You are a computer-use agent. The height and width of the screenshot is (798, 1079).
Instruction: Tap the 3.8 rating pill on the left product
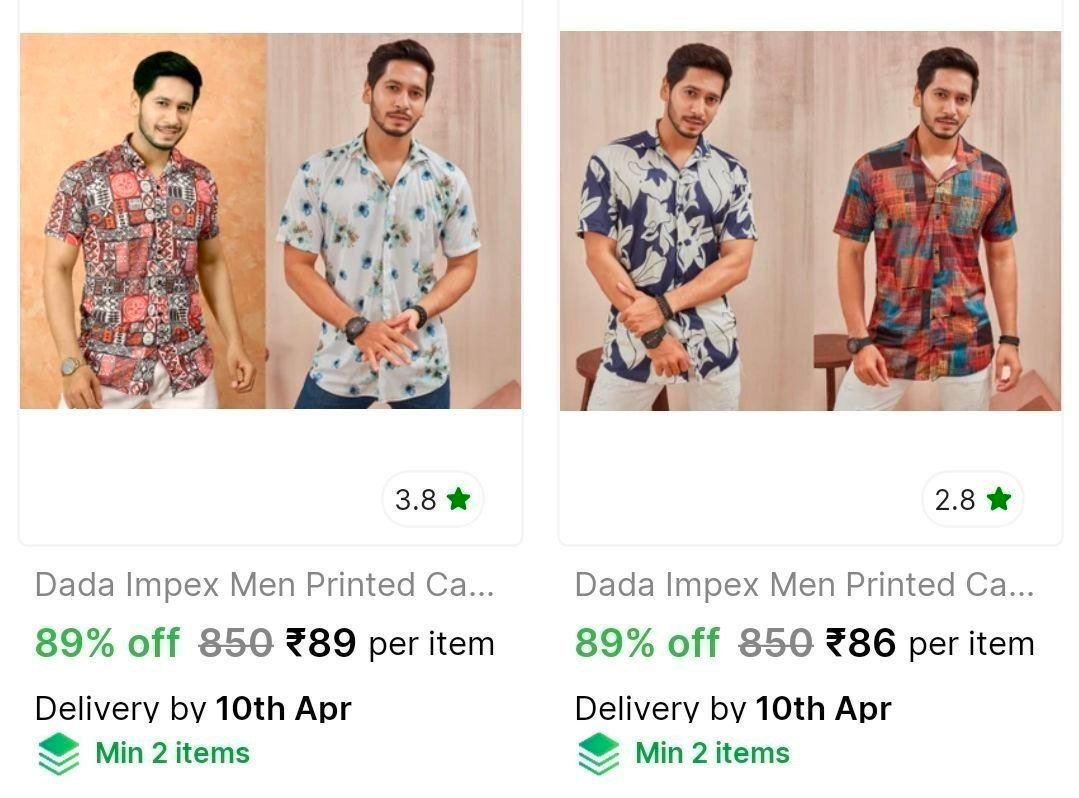point(432,498)
